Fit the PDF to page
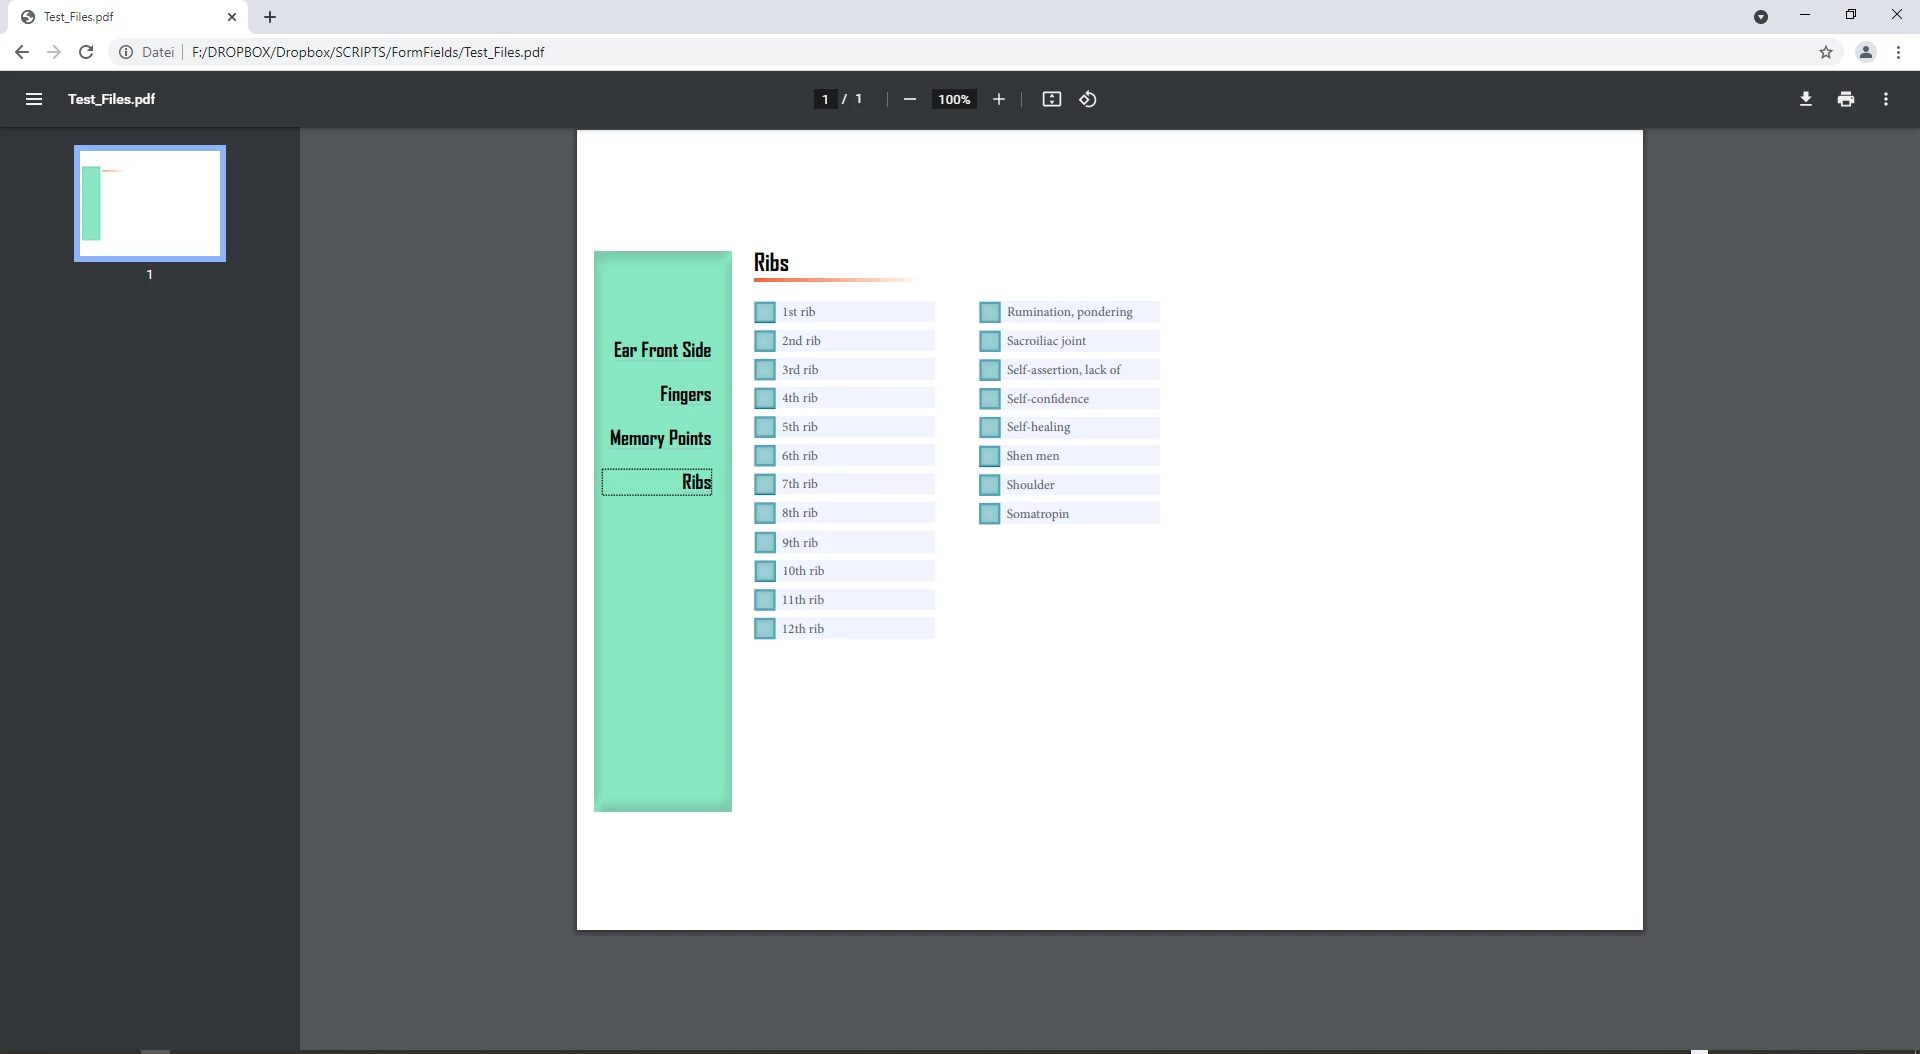1920x1054 pixels. pyautogui.click(x=1052, y=99)
